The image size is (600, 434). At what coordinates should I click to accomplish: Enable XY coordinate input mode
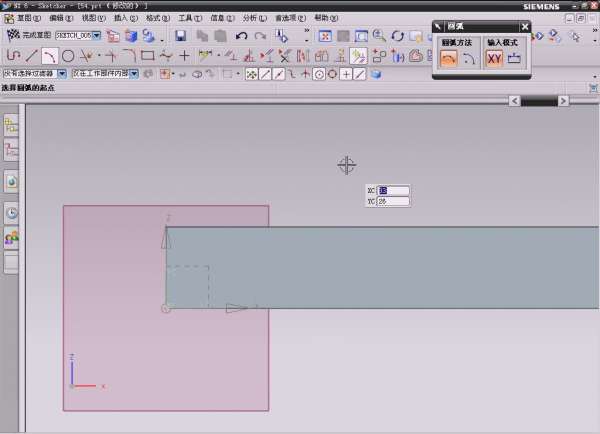pyautogui.click(x=494, y=59)
